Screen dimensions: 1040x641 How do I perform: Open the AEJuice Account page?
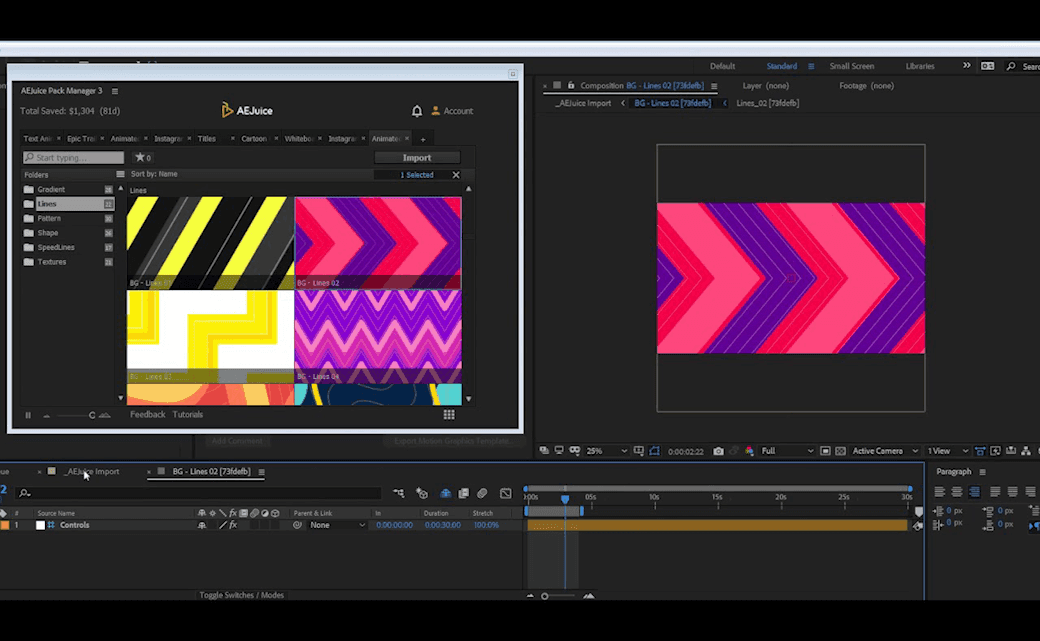[x=452, y=111]
